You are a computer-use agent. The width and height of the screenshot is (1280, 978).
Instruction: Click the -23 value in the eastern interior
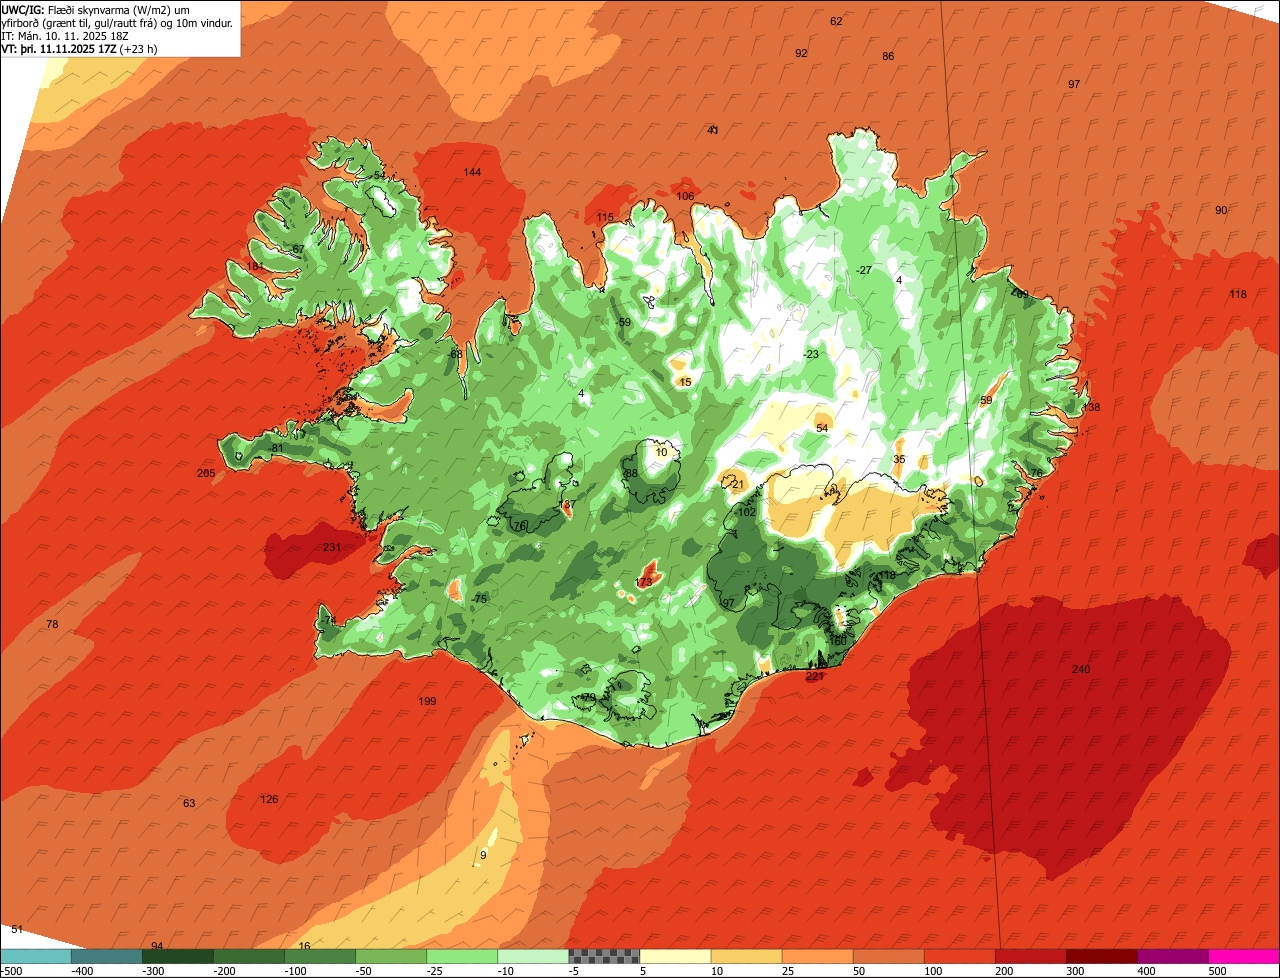click(x=810, y=354)
